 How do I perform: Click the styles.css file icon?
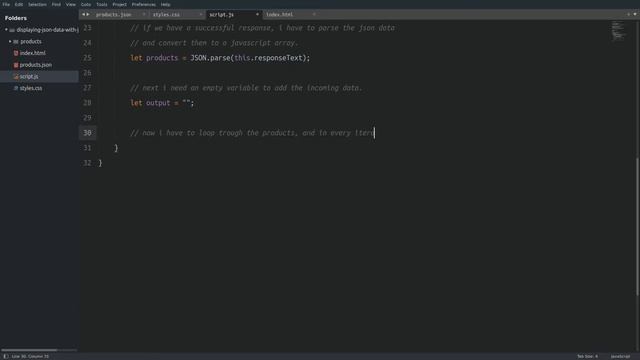(16, 88)
